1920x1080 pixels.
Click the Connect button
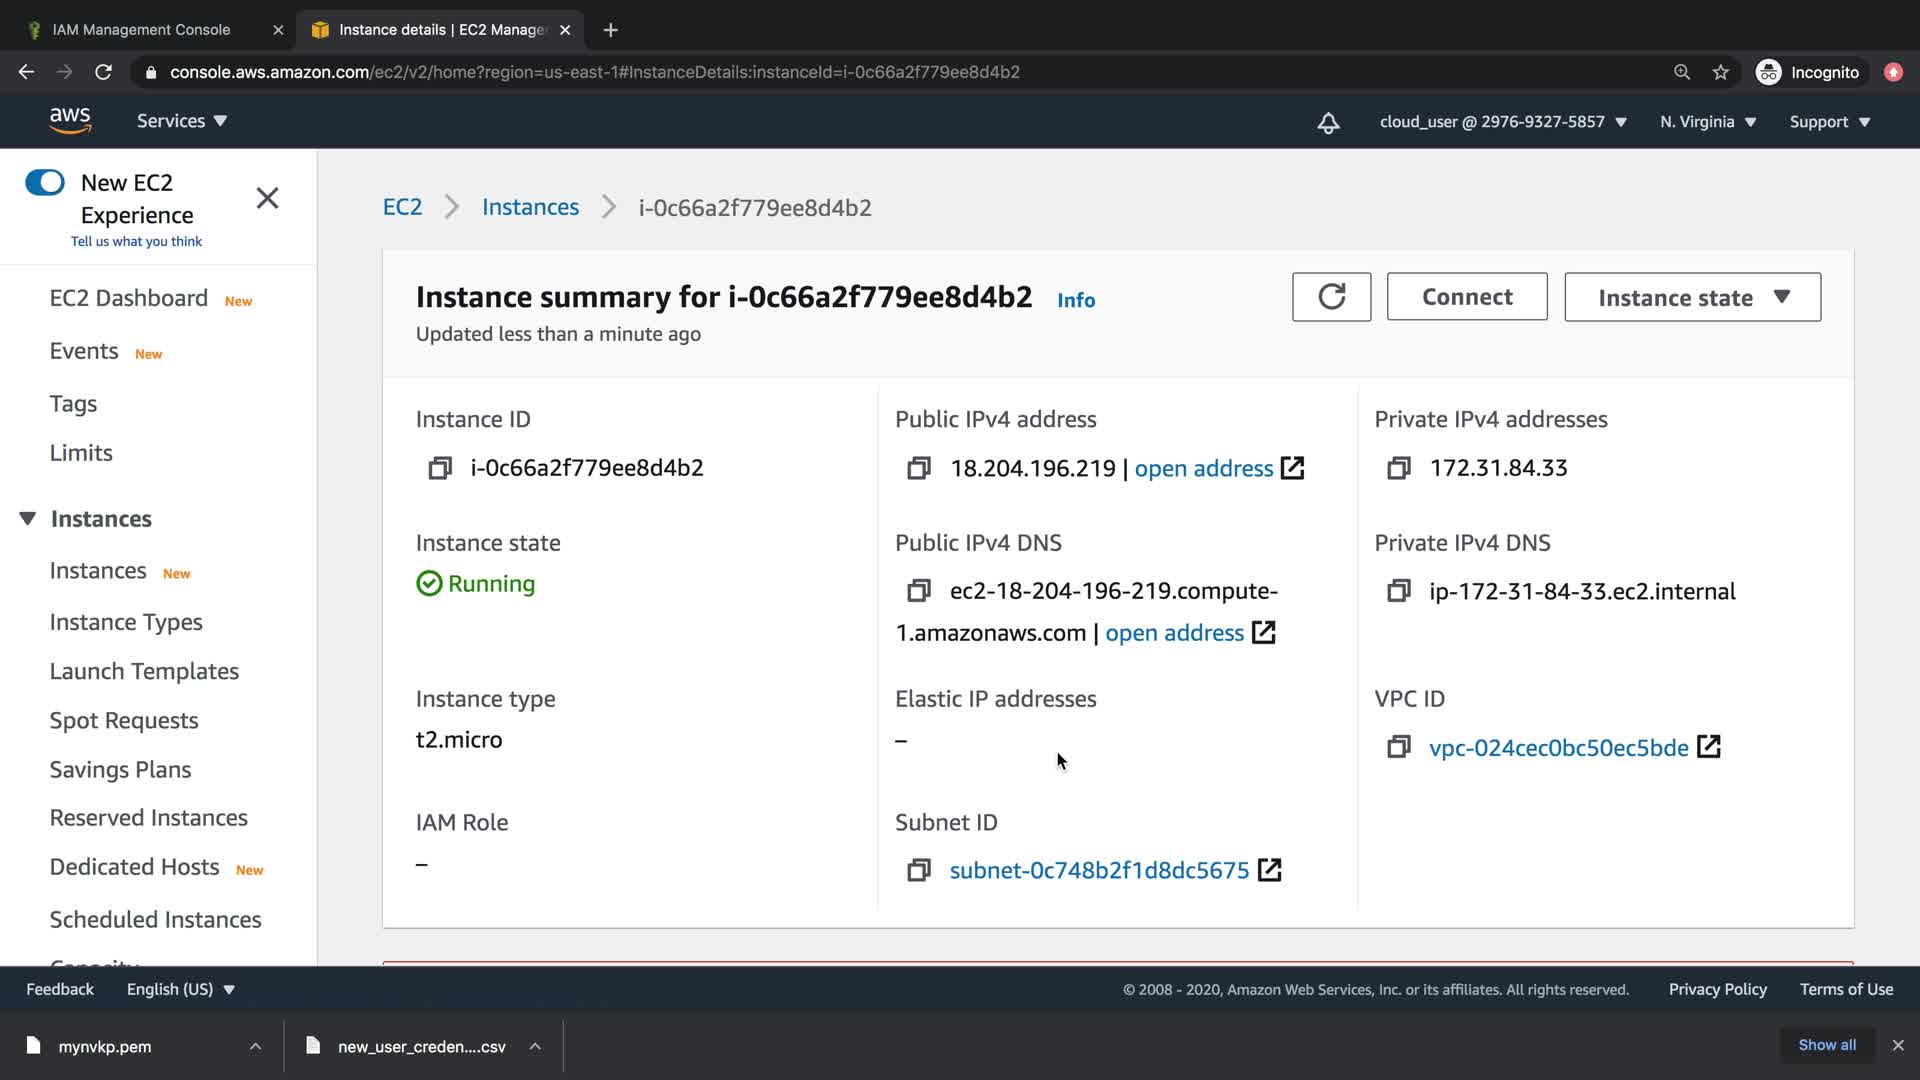[x=1466, y=297]
